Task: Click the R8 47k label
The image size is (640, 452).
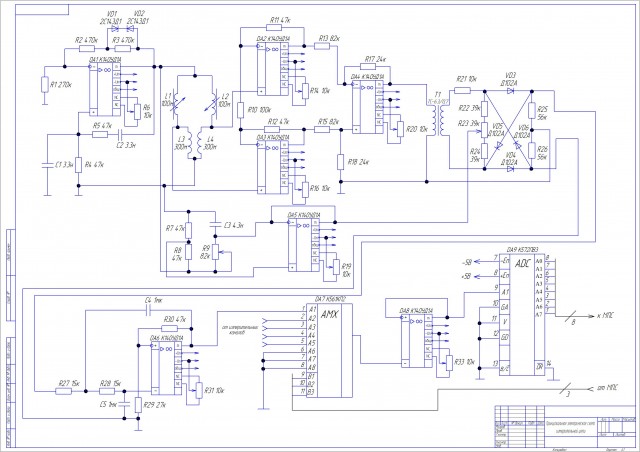Action: point(177,254)
